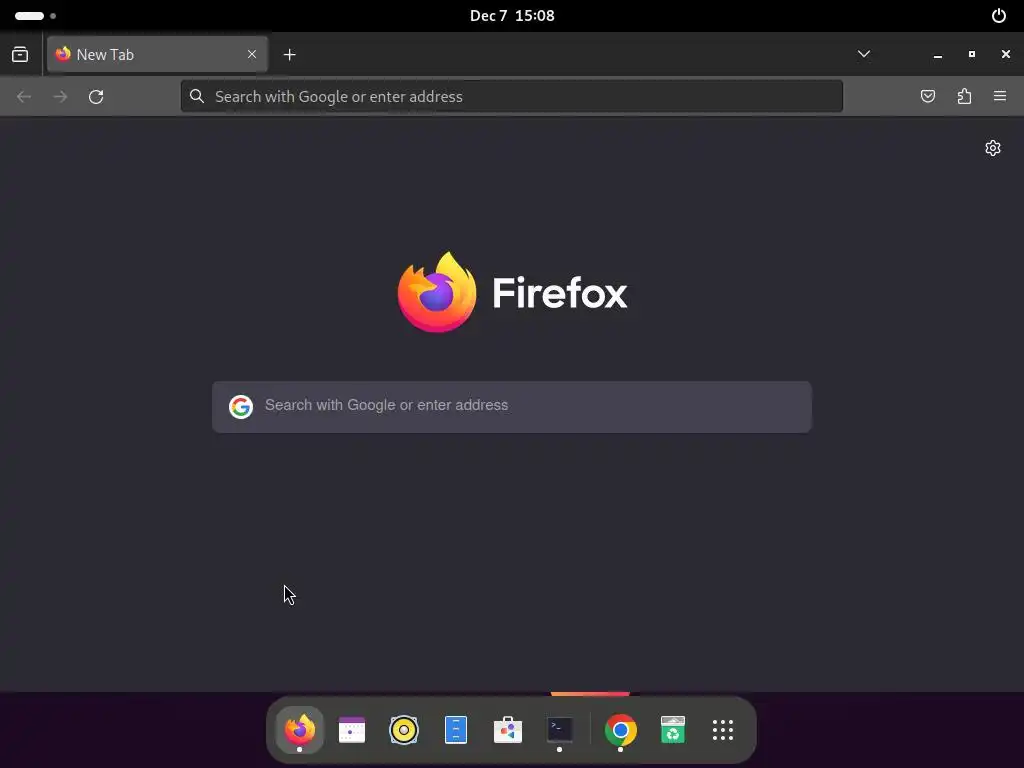Image resolution: width=1024 pixels, height=768 pixels.
Task: Switch to Terminal in the dock
Action: 560,729
